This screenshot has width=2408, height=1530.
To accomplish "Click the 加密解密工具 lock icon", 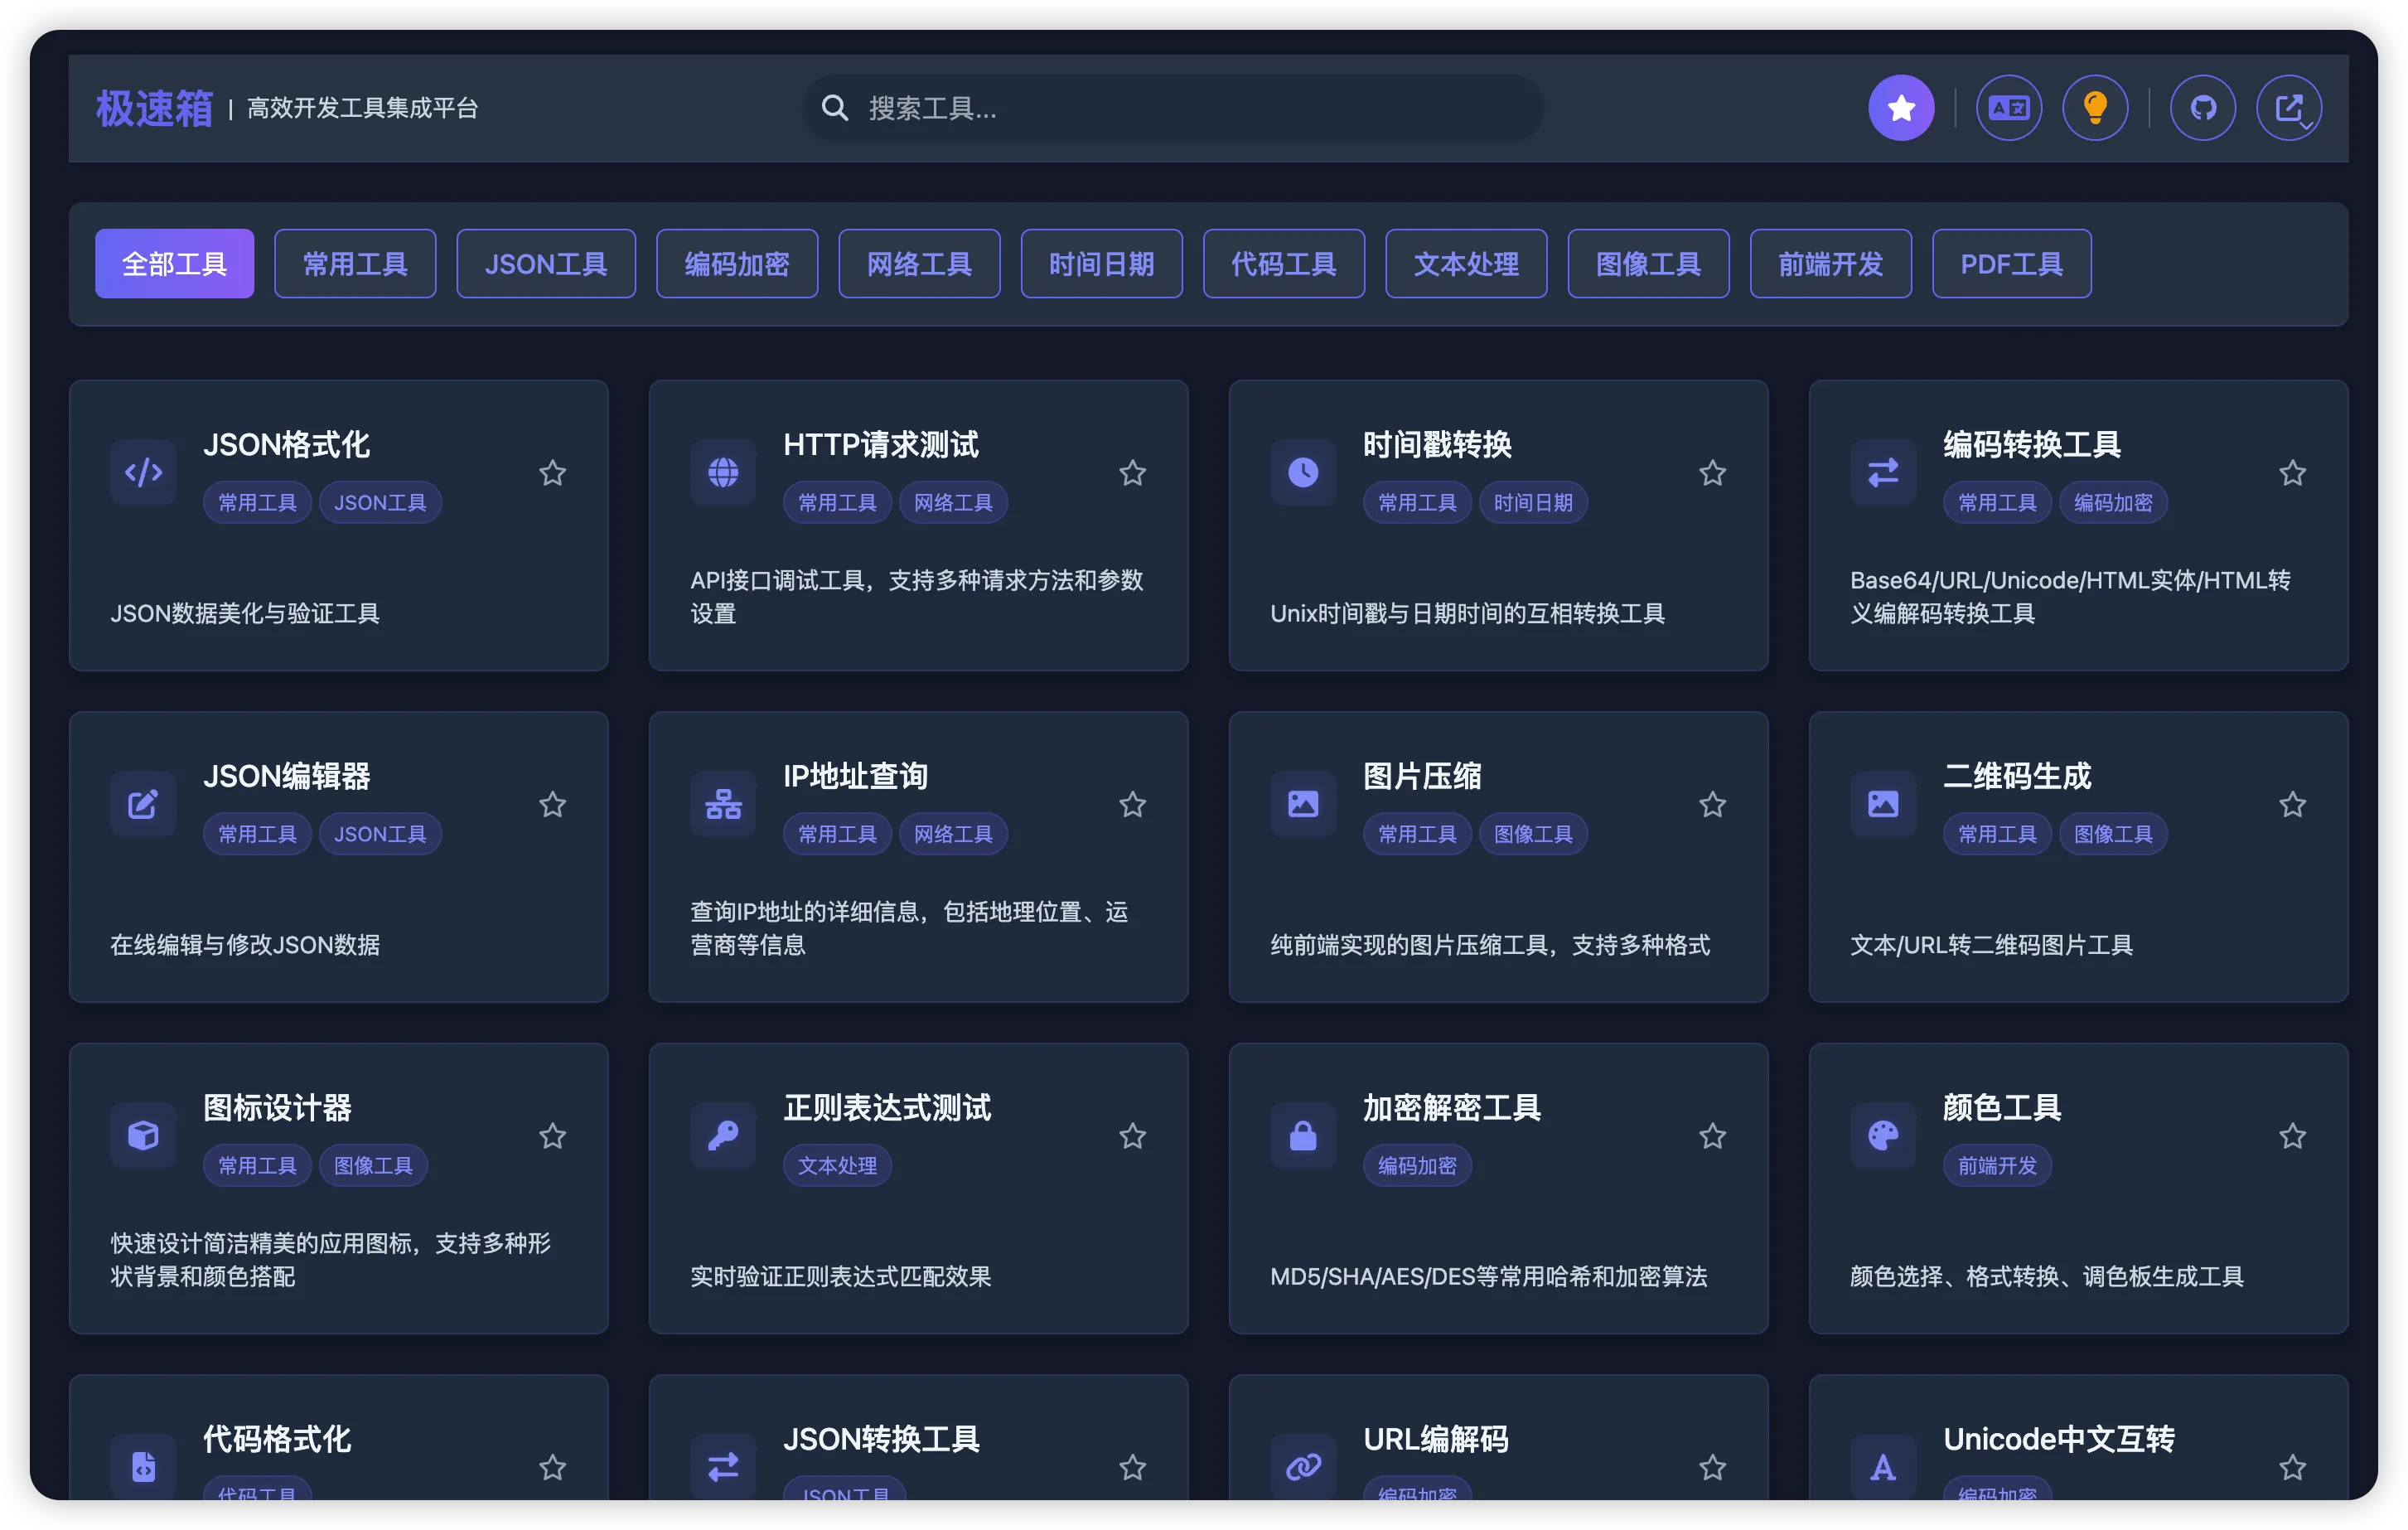I will (x=1303, y=1135).
